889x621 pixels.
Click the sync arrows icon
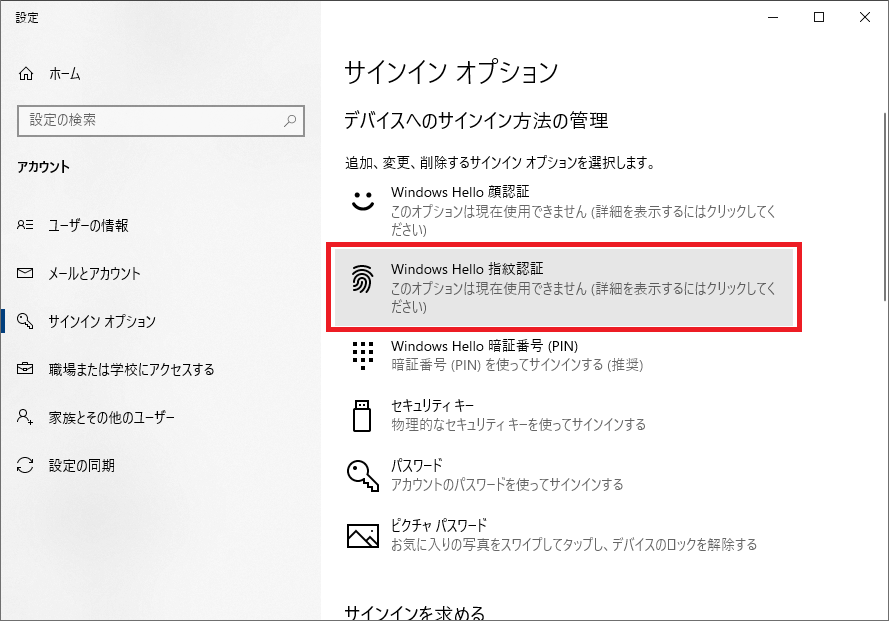tap(25, 465)
